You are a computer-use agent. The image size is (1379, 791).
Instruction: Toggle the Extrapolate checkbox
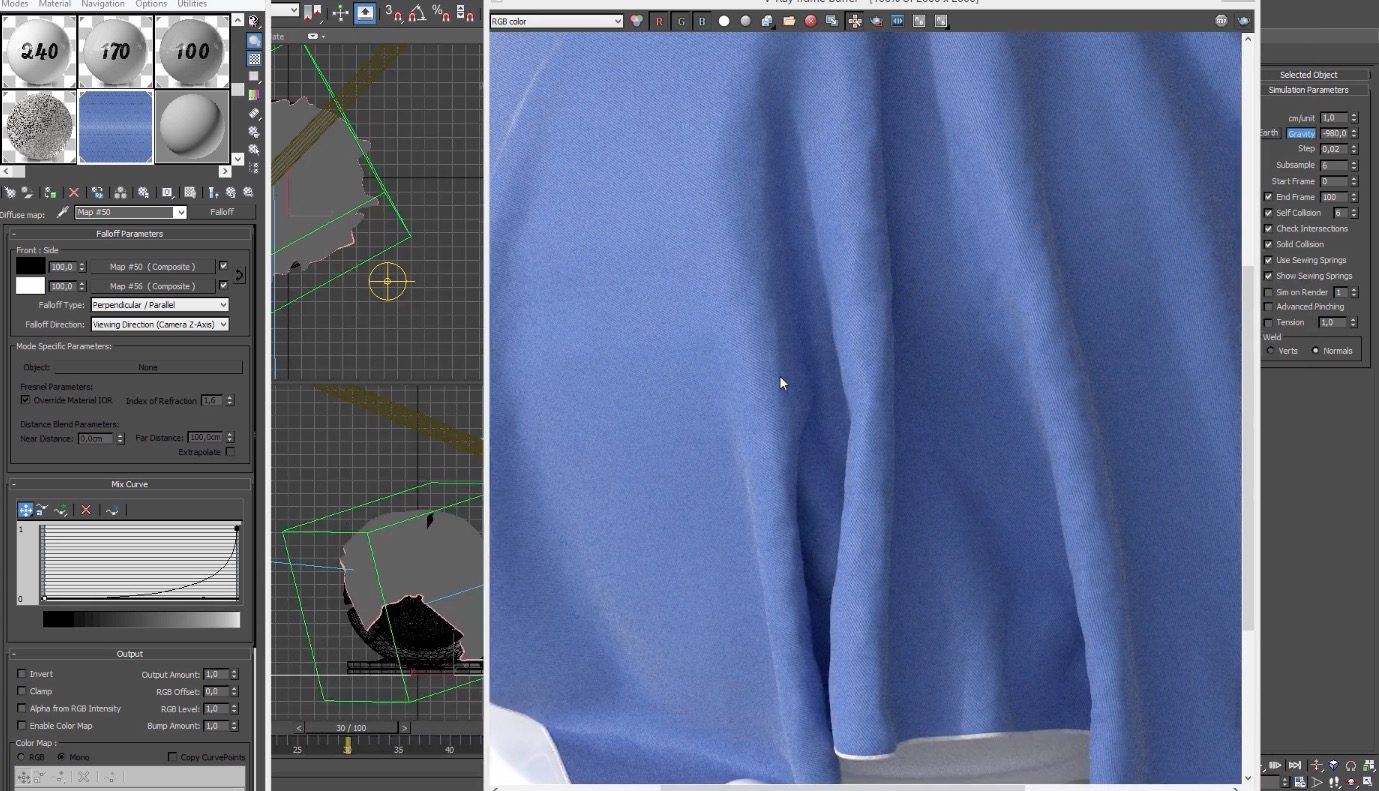point(230,452)
